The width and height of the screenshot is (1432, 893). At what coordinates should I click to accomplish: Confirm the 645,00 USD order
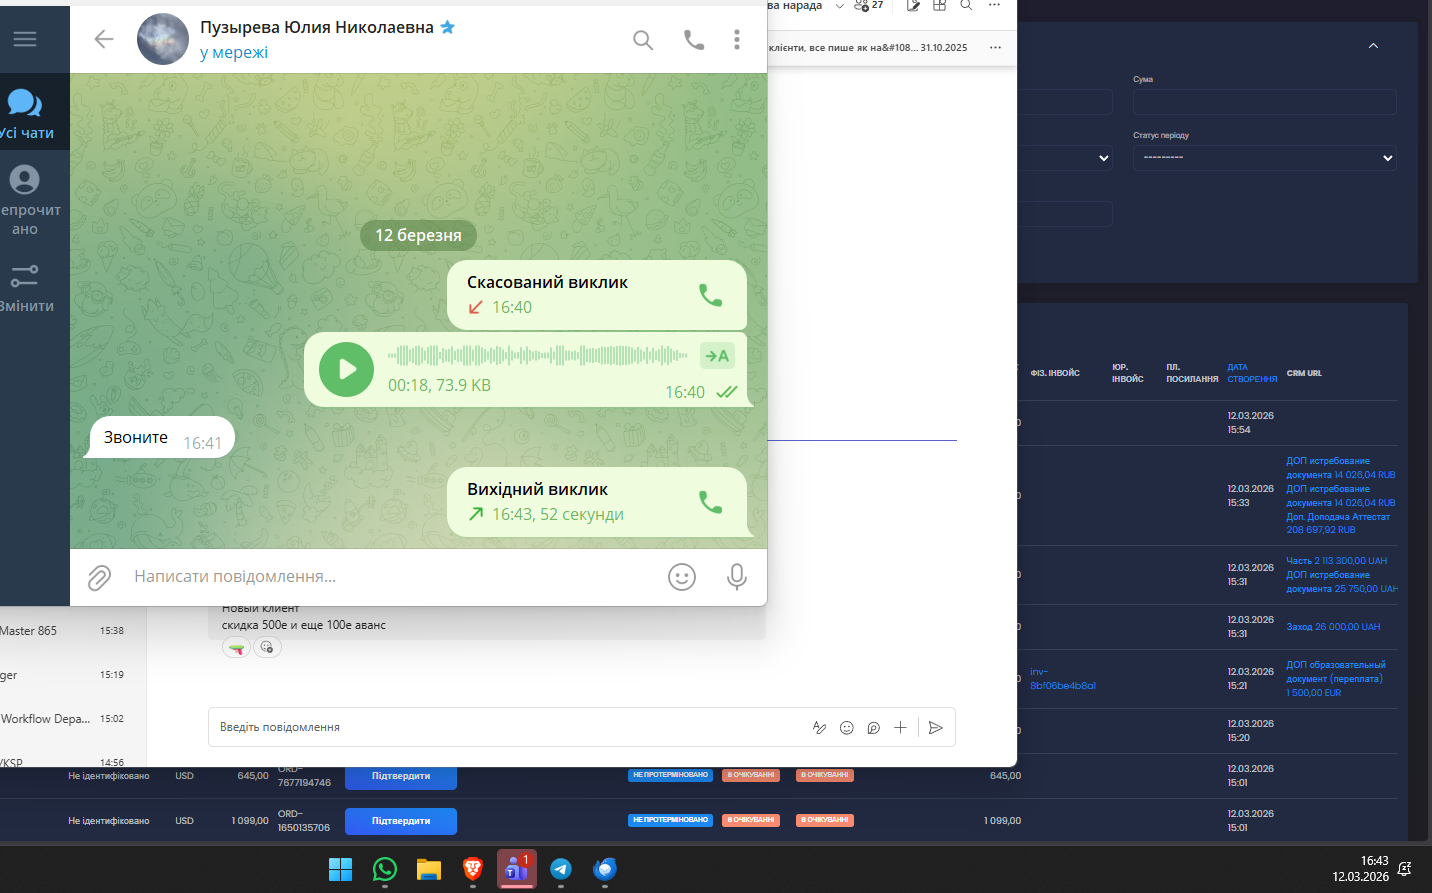(x=401, y=776)
